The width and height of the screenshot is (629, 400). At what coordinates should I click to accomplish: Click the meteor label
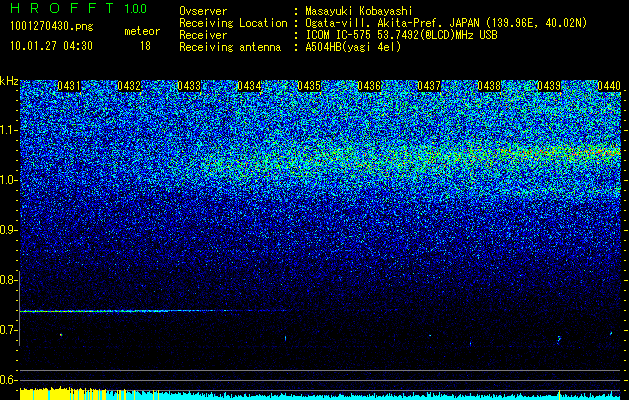(x=142, y=31)
